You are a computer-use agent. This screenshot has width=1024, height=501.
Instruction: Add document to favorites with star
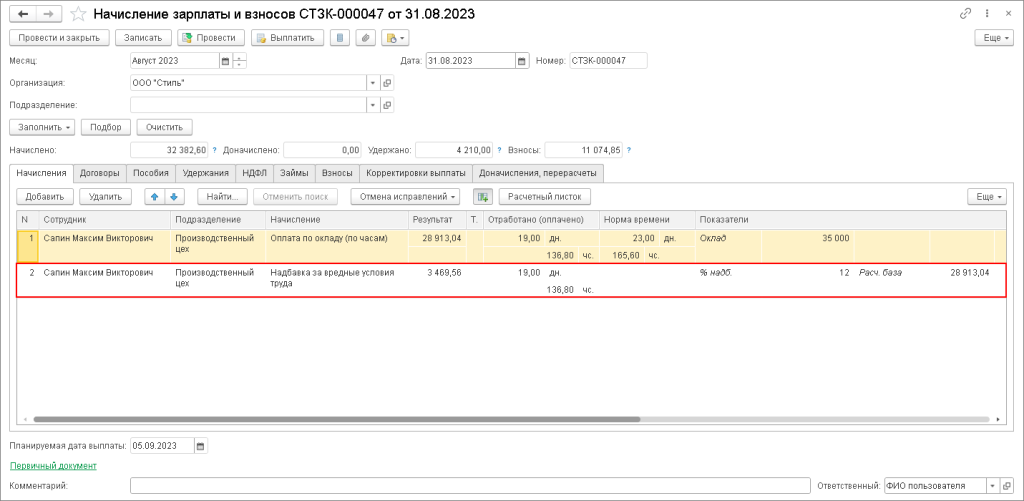(x=78, y=14)
